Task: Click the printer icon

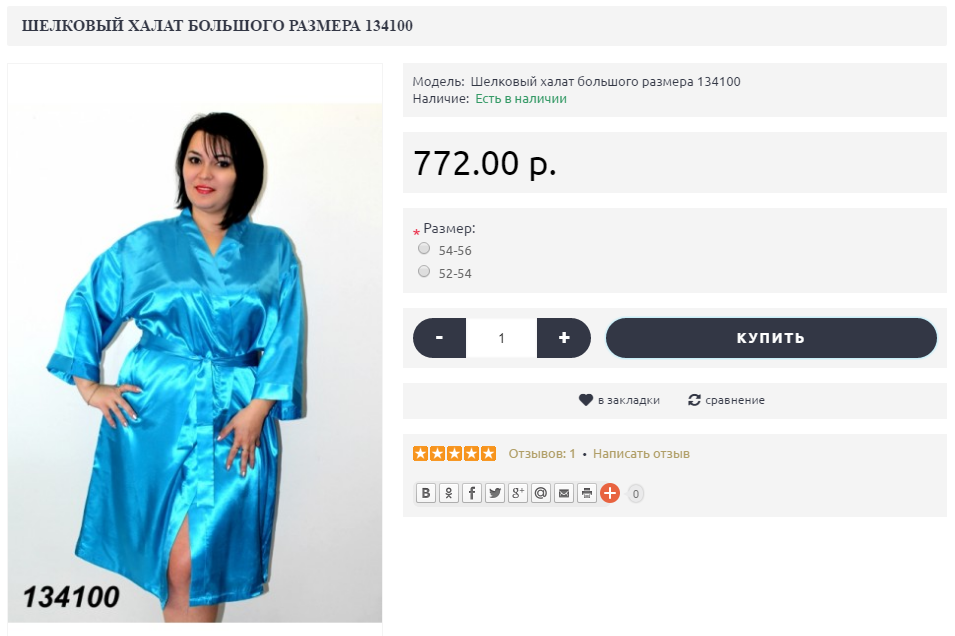Action: (587, 493)
